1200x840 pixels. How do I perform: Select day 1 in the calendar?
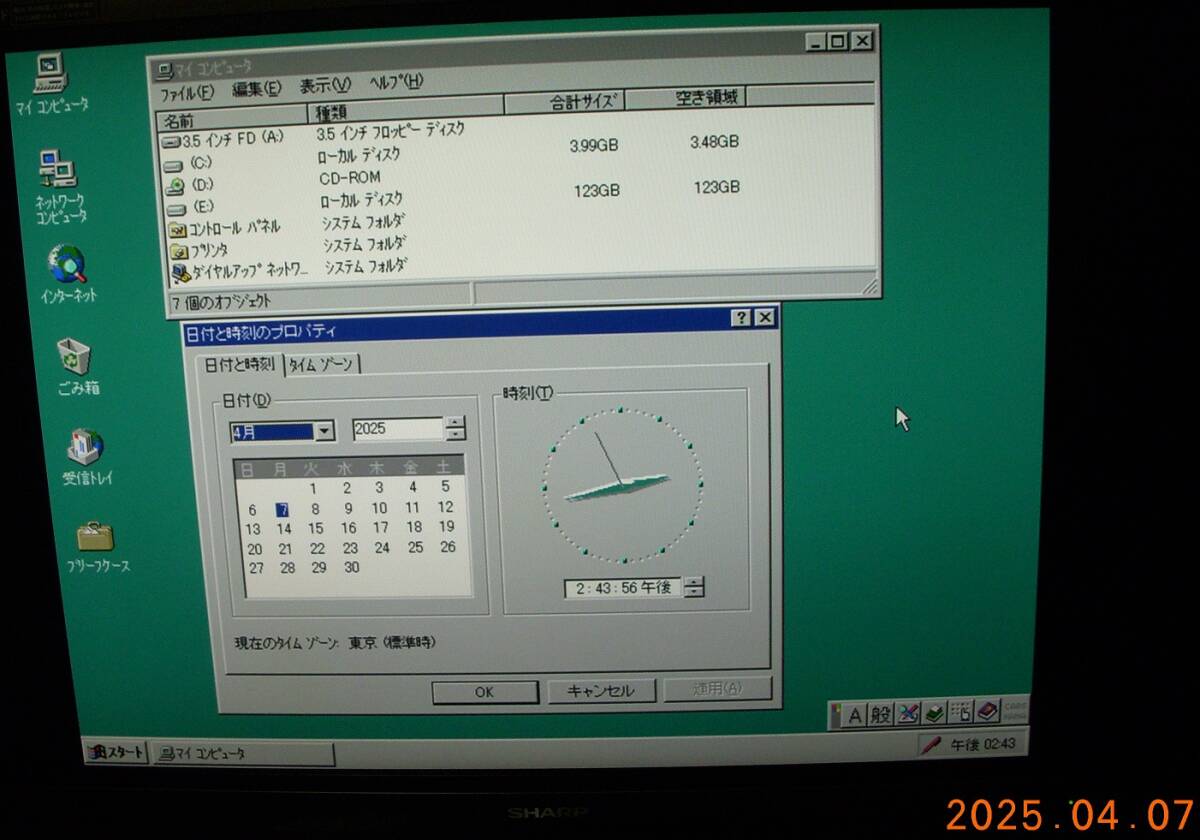[x=313, y=489]
